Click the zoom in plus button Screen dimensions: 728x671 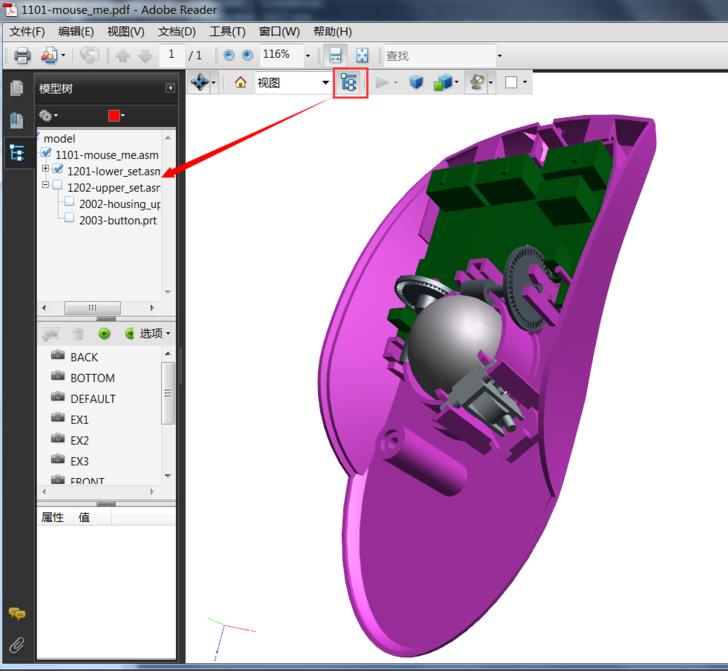[248, 56]
